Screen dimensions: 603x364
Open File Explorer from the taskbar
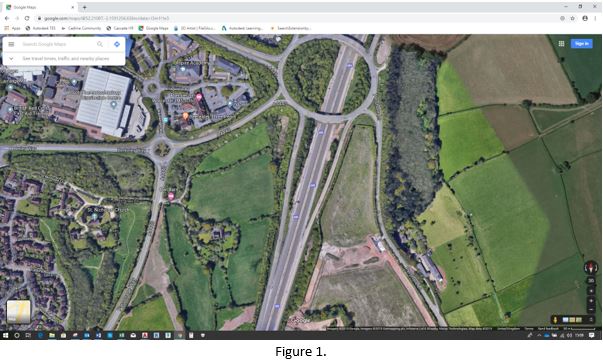coord(52,335)
